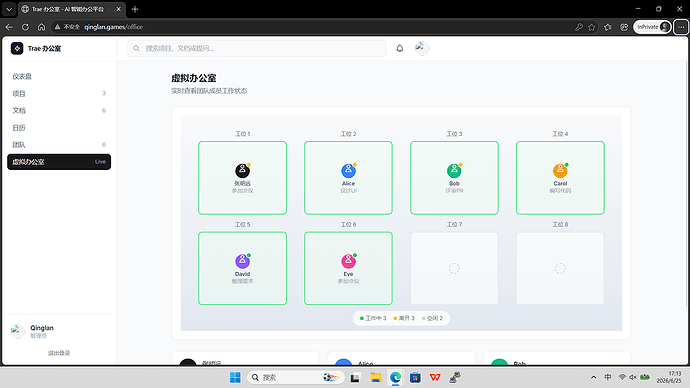Screen dimensions: 690x388
Task: Click the browser icon beside the InPrivate badge
Action: tap(624, 27)
